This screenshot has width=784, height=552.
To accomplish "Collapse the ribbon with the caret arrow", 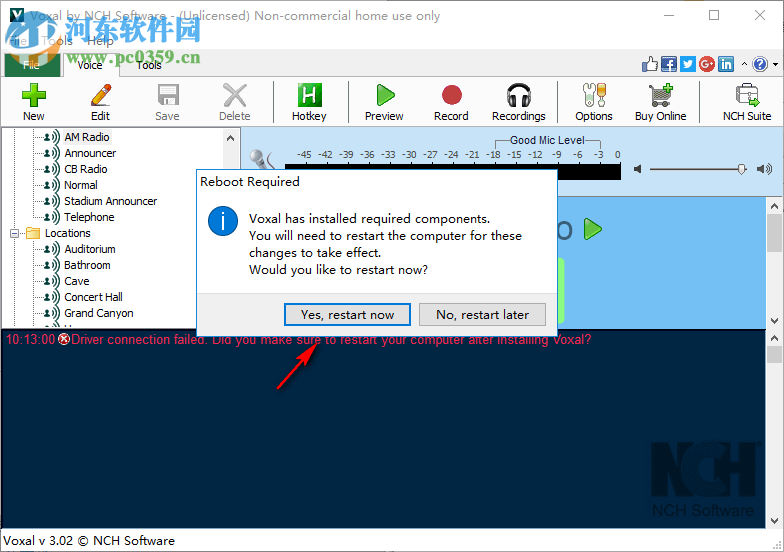I will (744, 64).
